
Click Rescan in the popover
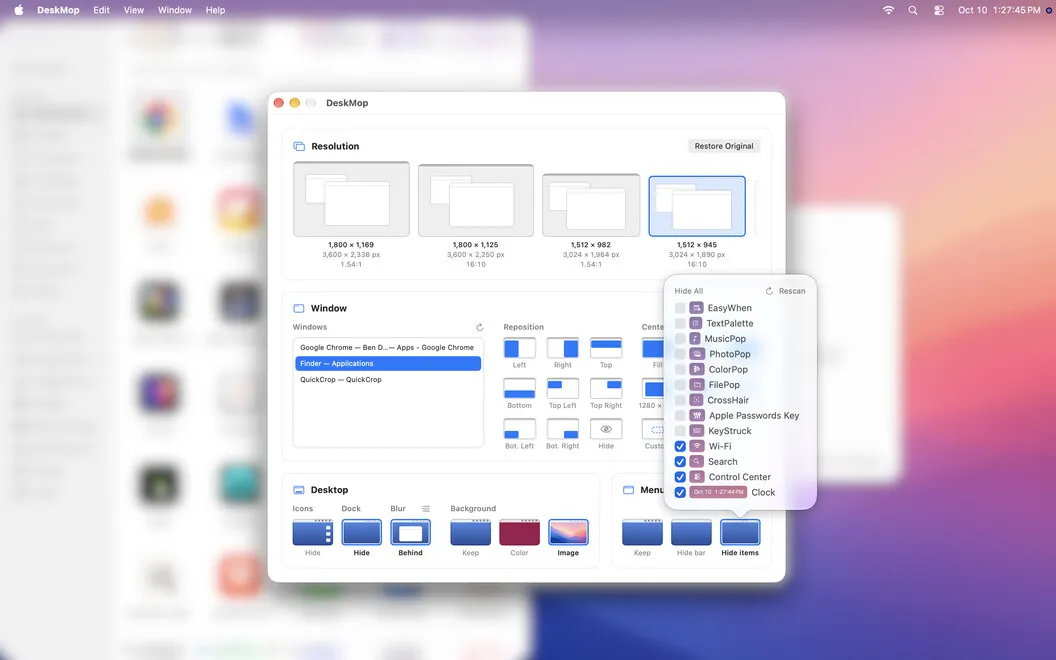click(x=785, y=291)
